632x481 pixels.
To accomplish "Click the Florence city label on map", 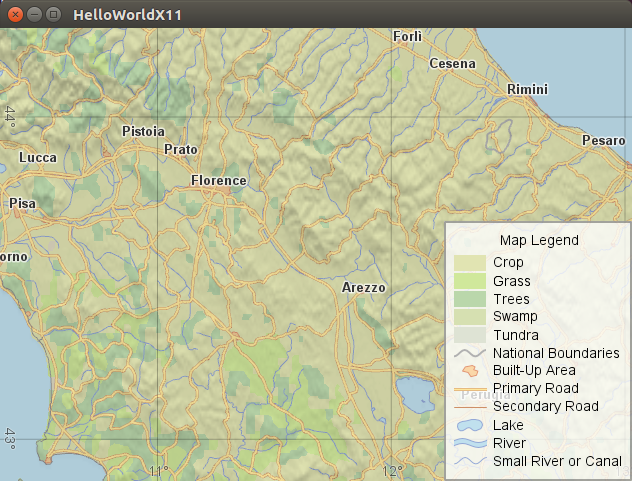I will tap(218, 181).
